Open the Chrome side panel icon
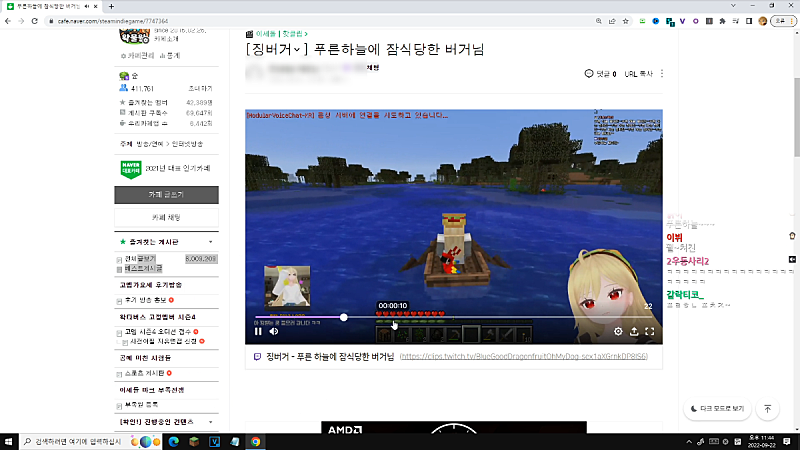 tap(749, 21)
